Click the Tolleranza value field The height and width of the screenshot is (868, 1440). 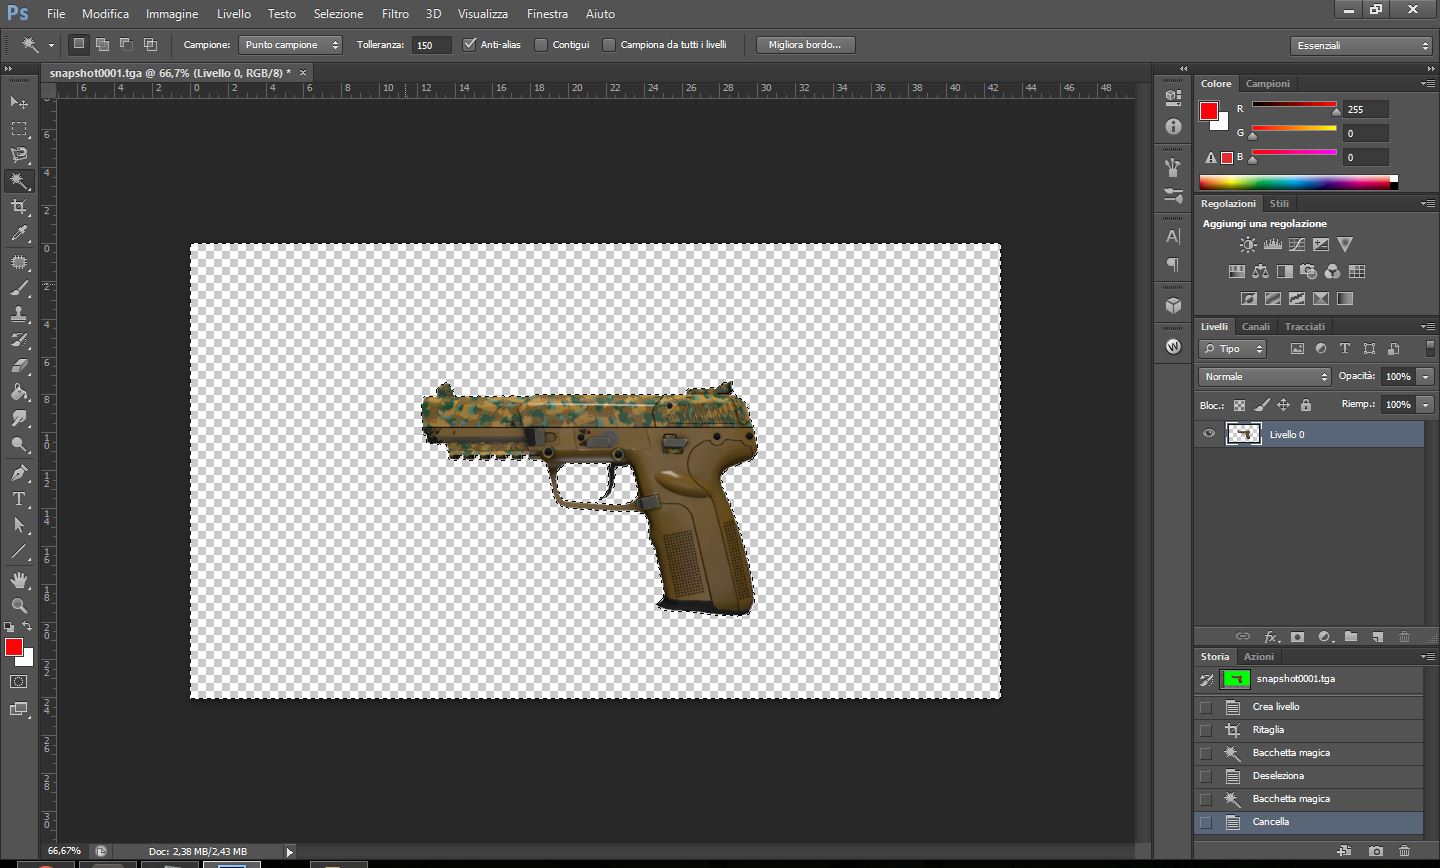[432, 45]
